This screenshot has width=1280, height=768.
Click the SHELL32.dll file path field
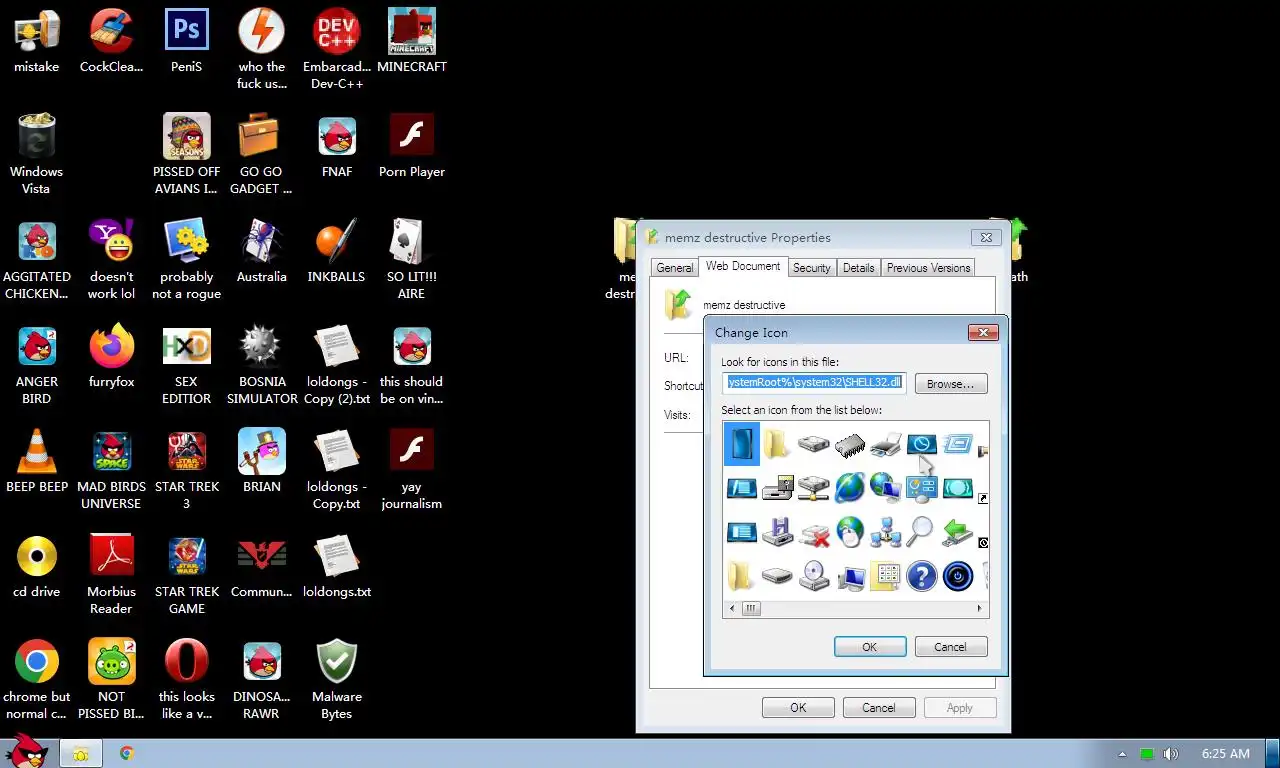pos(814,383)
